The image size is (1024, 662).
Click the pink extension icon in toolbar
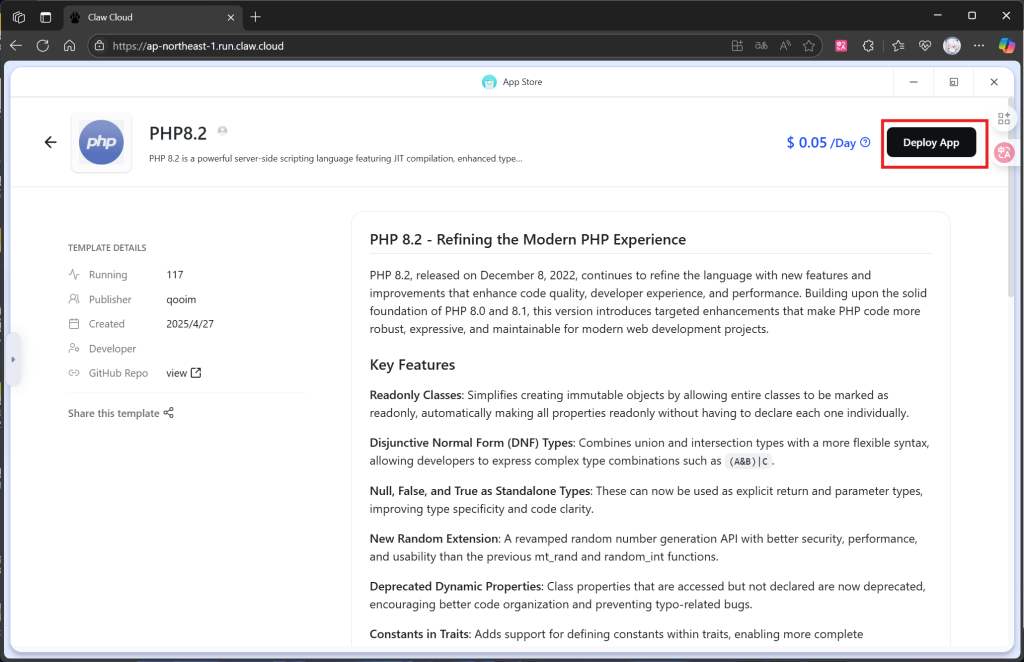click(841, 46)
